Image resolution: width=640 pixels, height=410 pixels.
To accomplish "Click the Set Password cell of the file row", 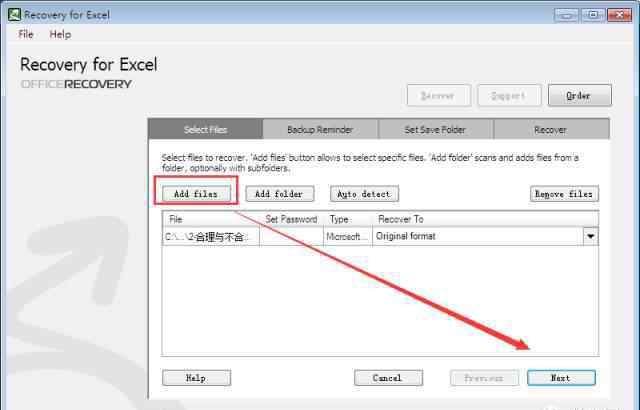I will pos(291,237).
